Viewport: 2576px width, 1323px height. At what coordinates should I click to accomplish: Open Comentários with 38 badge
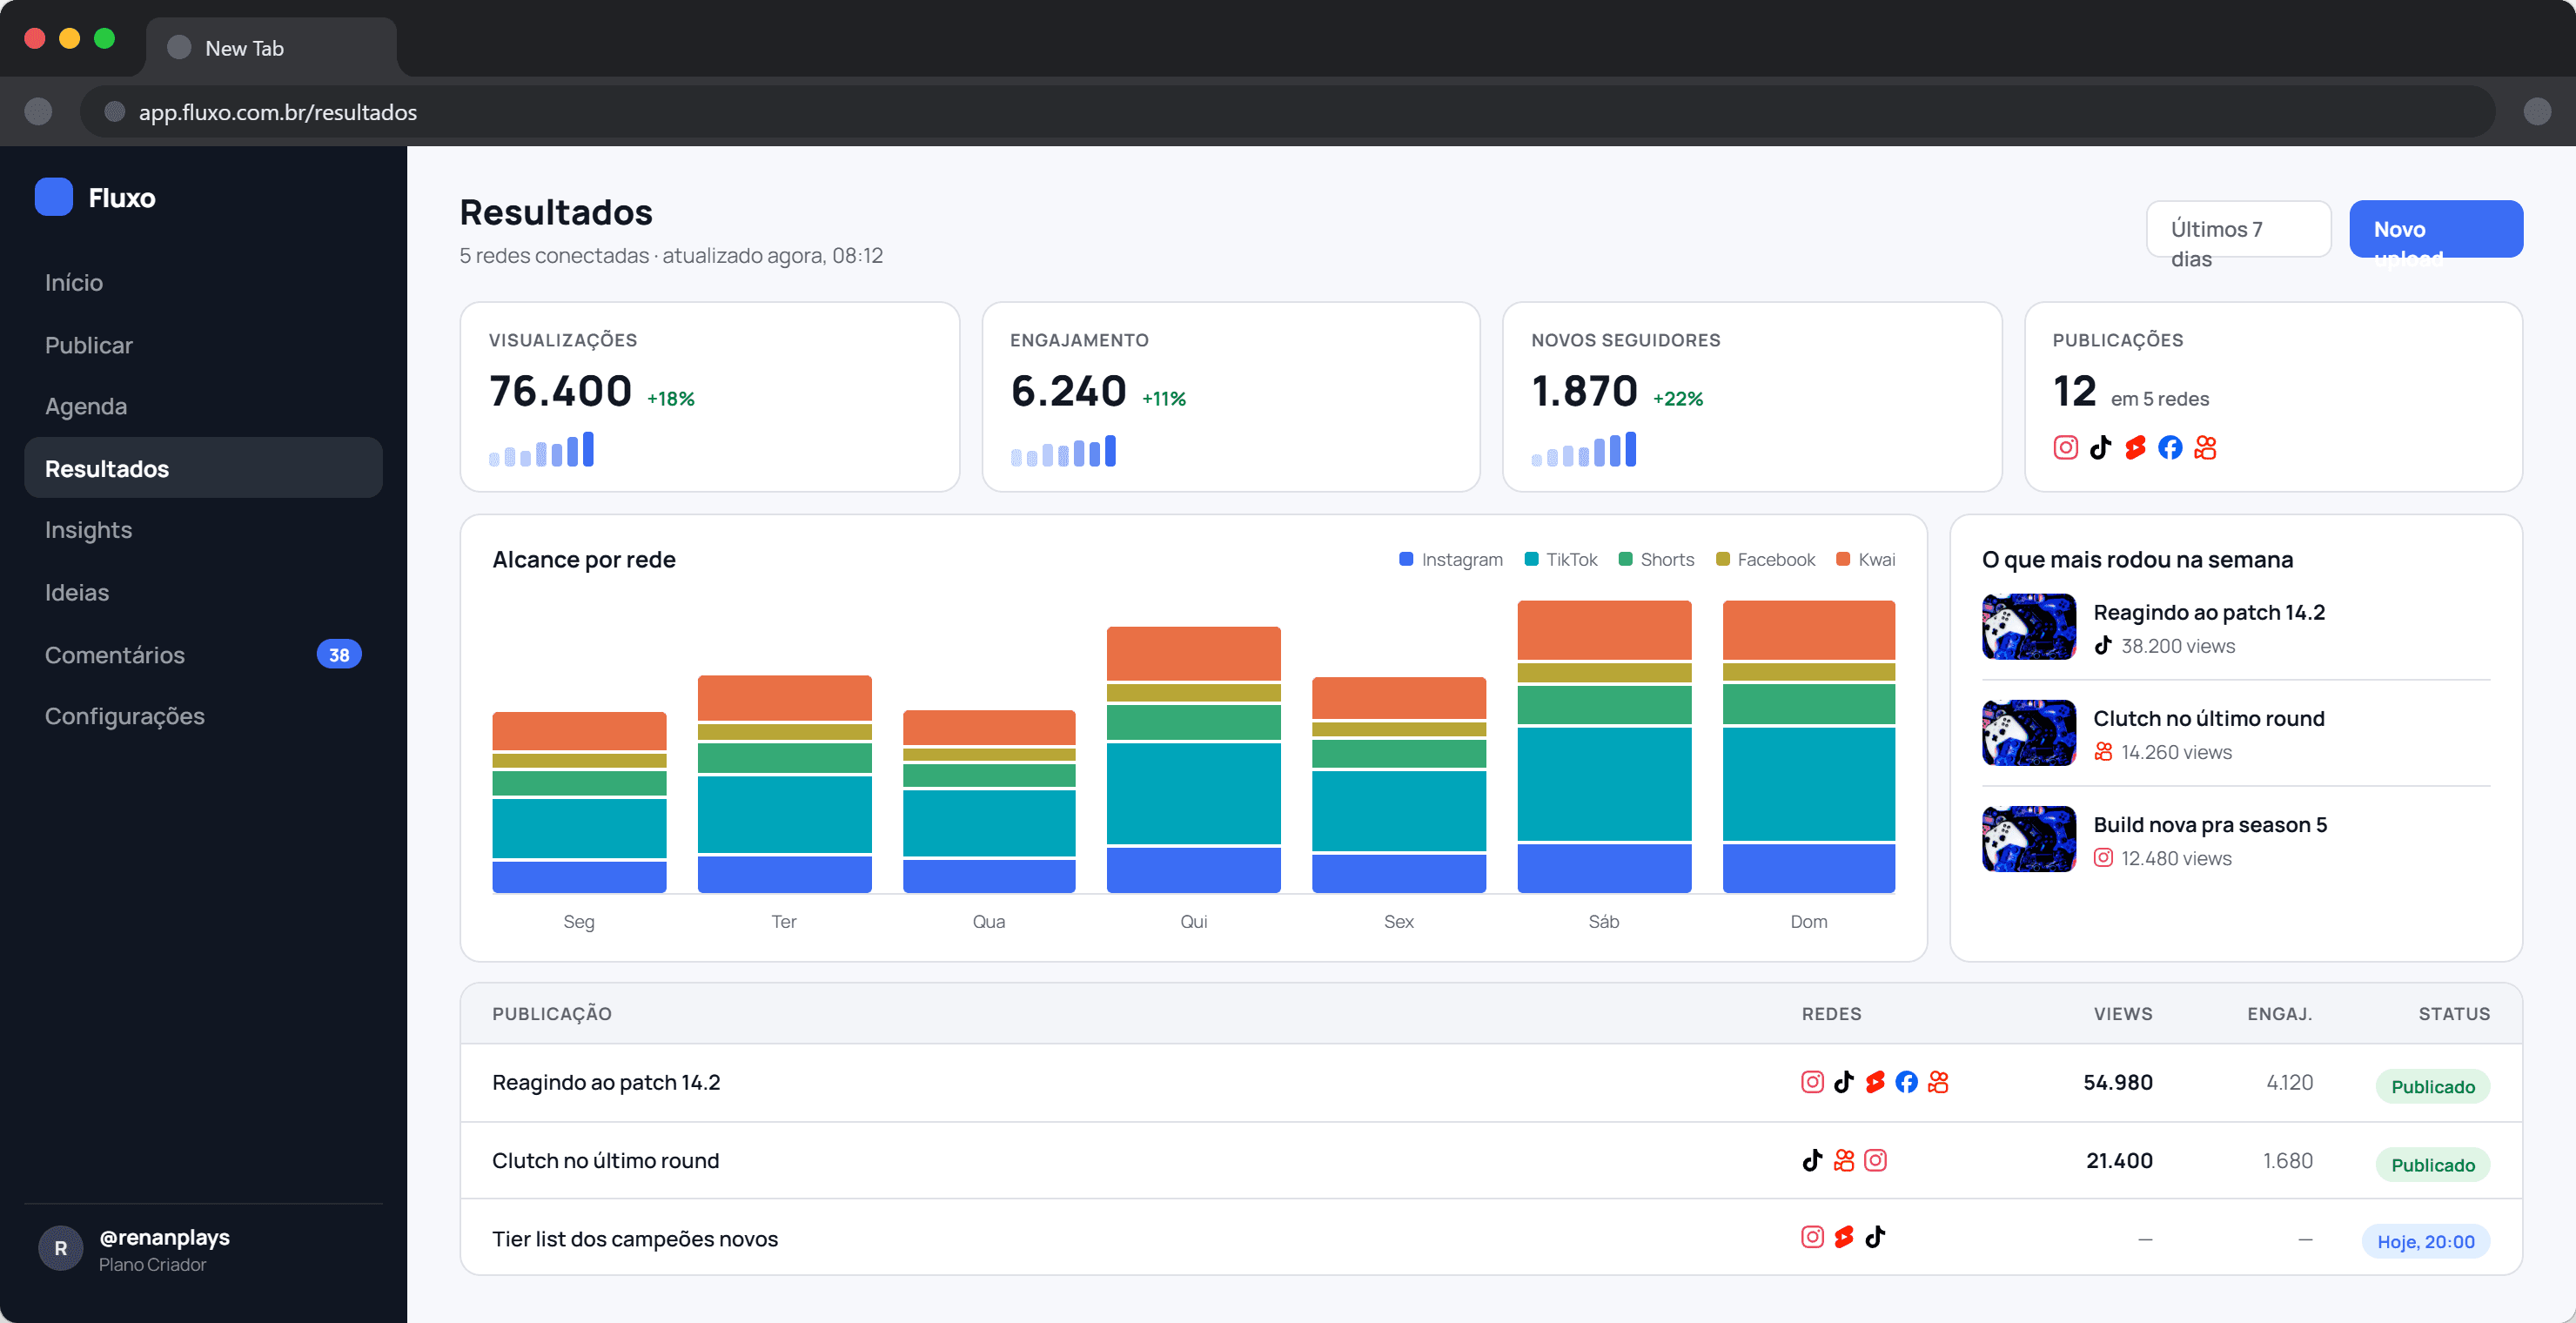(x=203, y=654)
